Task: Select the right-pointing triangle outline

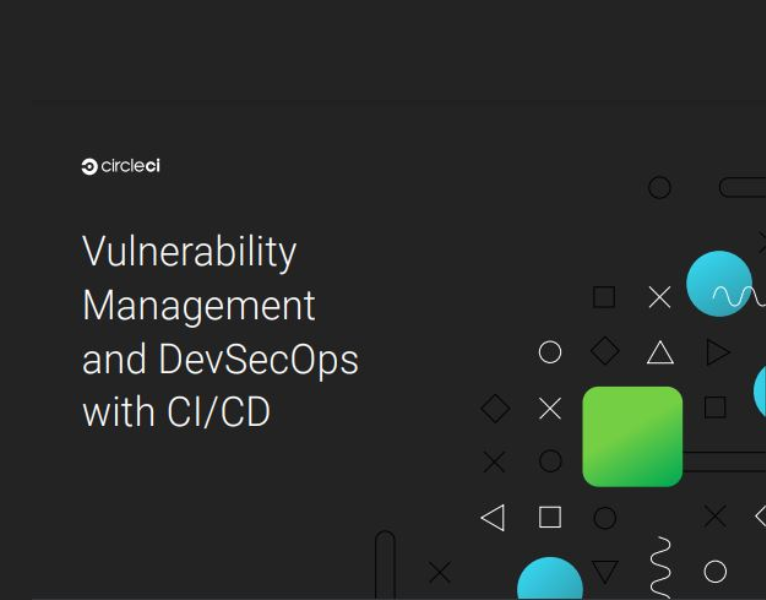Action: click(x=717, y=352)
